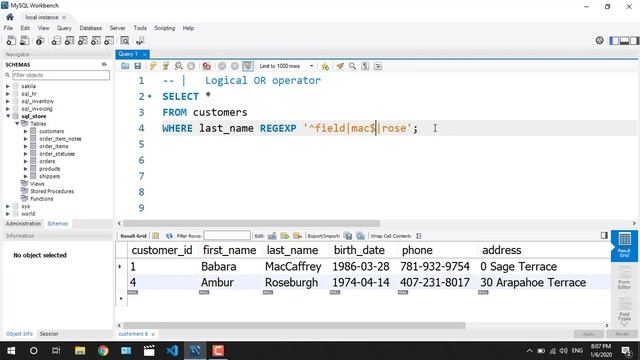
Task: Expand the orders table node
Action: [x=26, y=161]
